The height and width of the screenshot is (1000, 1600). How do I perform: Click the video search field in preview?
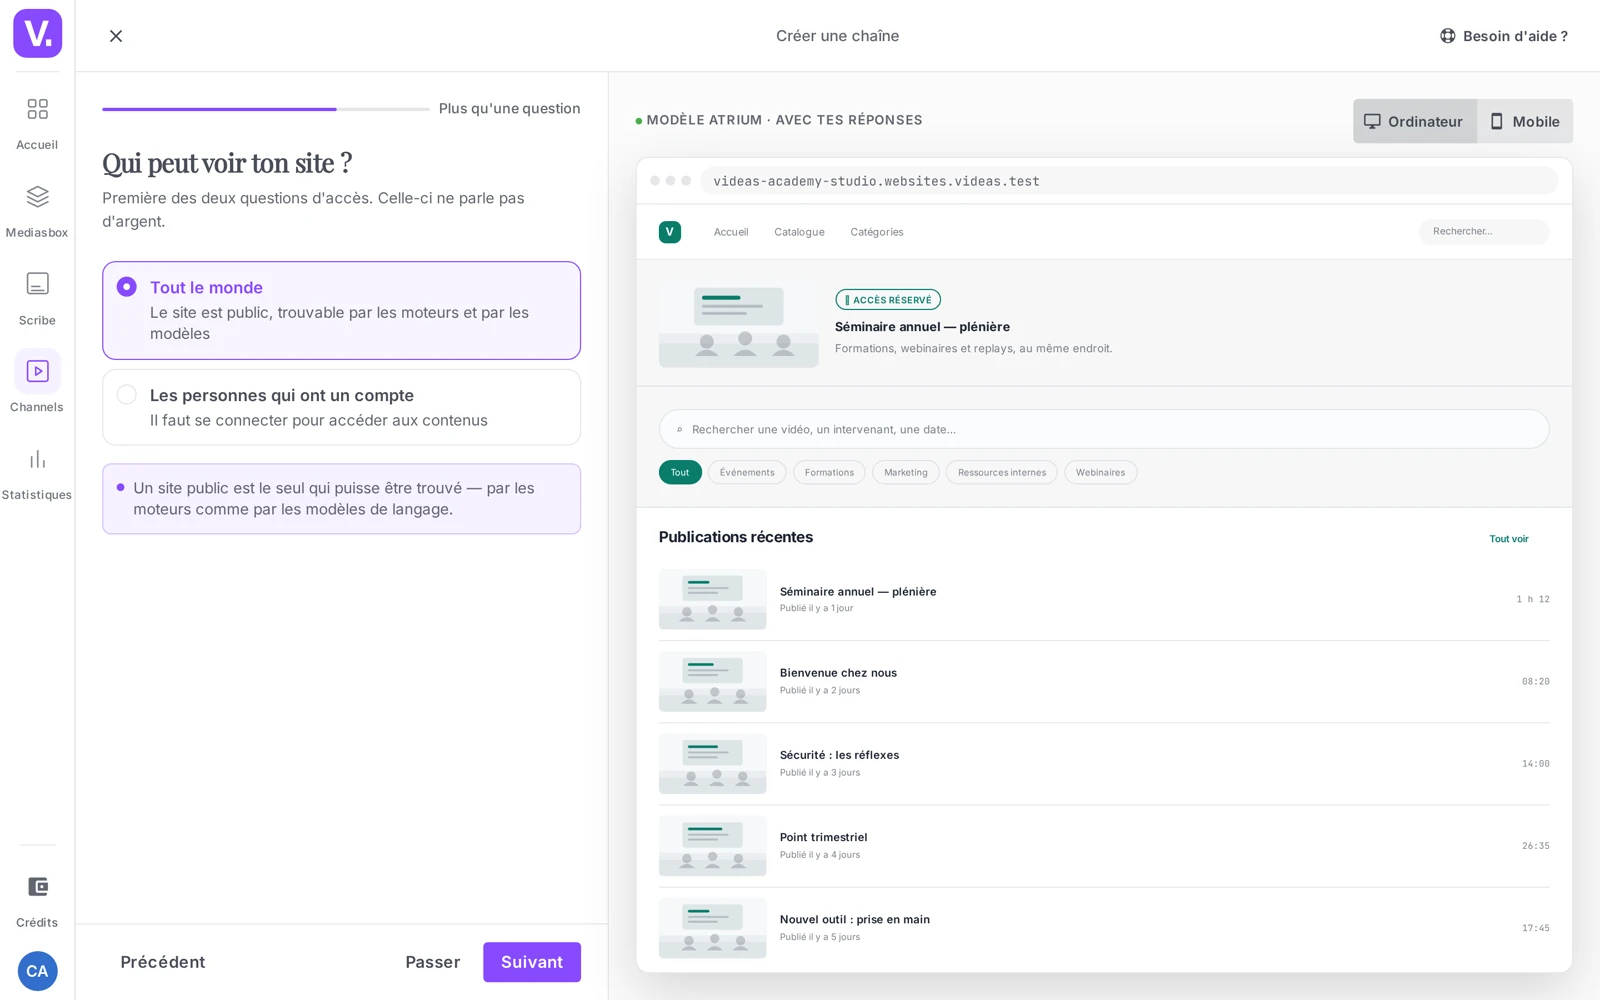tap(1104, 429)
